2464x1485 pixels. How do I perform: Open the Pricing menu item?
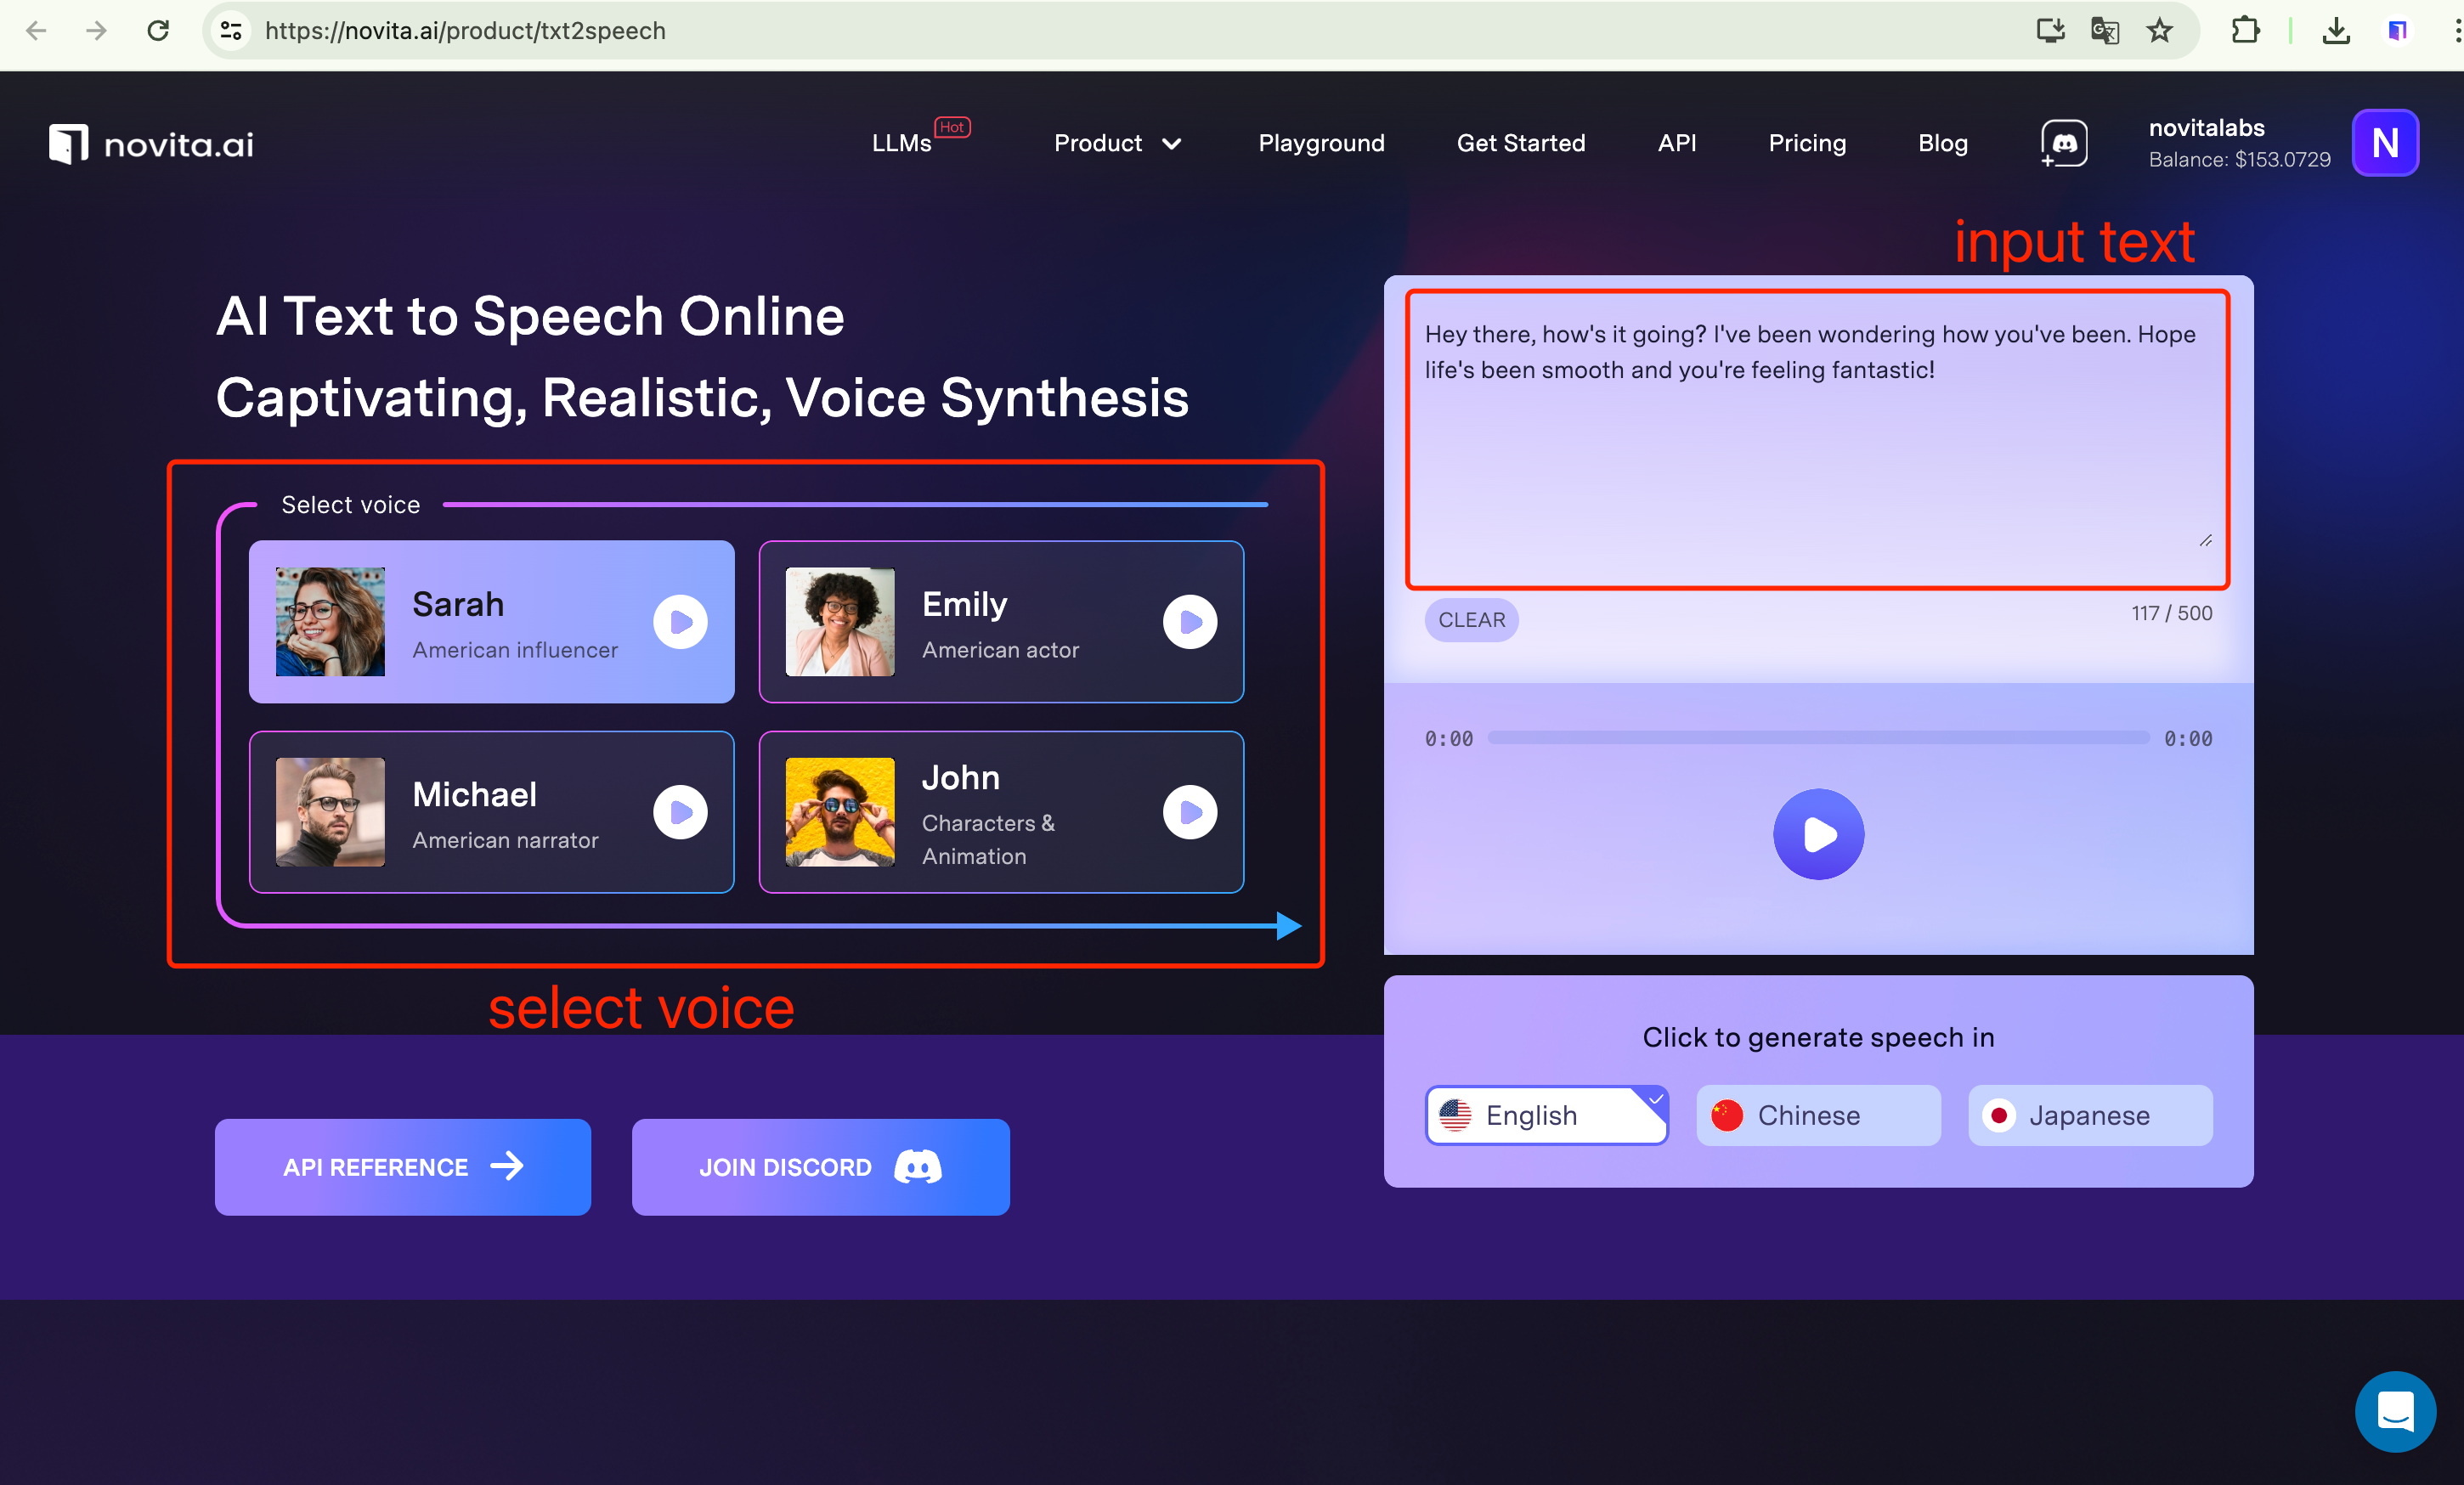tap(1806, 144)
